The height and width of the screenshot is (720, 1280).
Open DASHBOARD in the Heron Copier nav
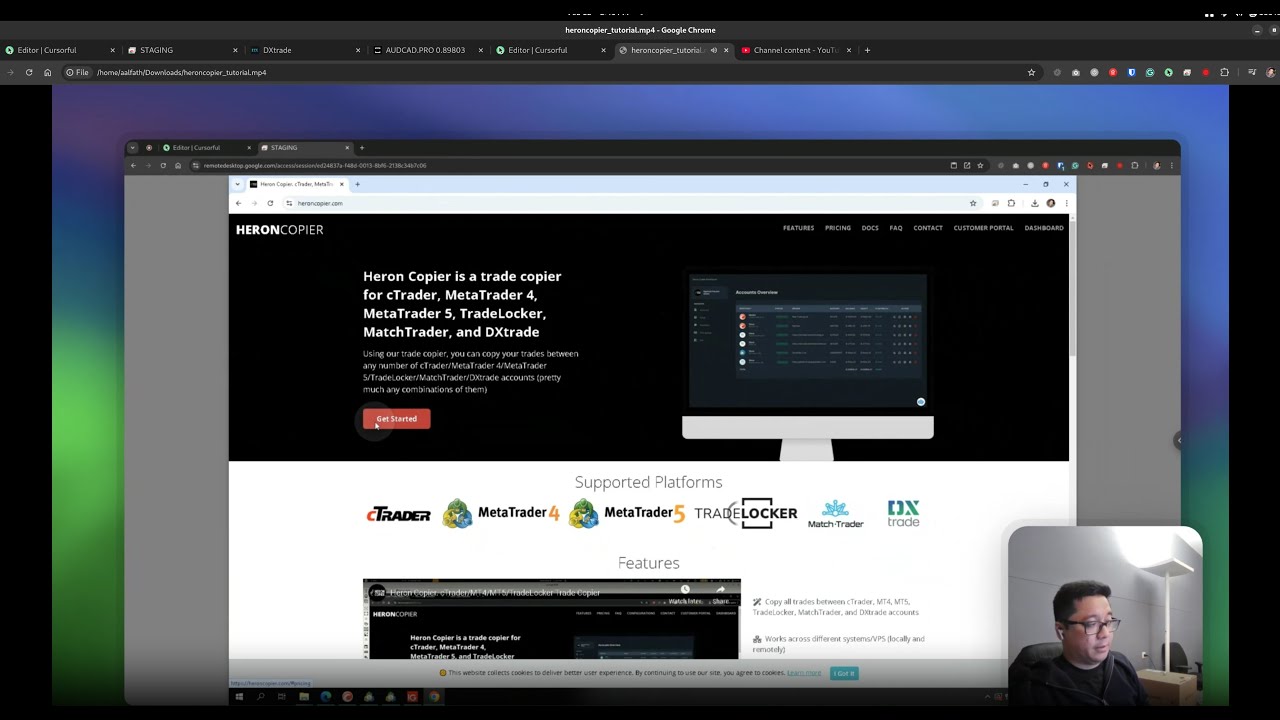(1044, 228)
